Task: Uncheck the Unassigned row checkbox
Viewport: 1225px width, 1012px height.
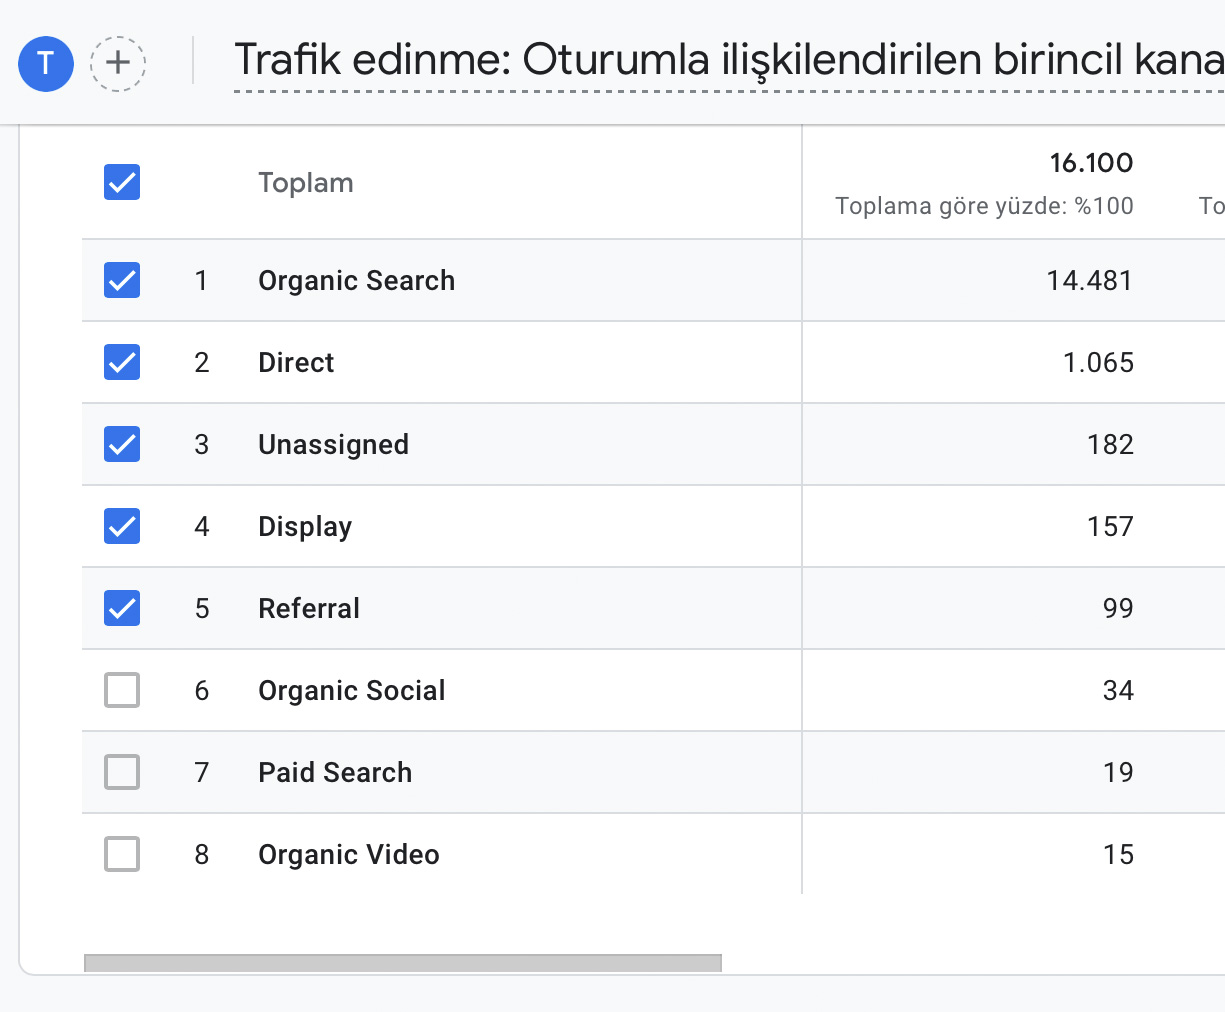Action: (122, 444)
